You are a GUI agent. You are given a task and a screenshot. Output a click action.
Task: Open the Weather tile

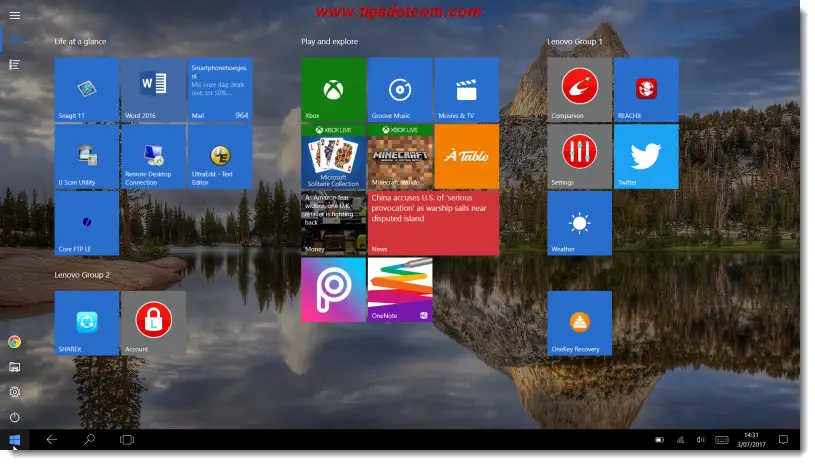click(x=580, y=223)
